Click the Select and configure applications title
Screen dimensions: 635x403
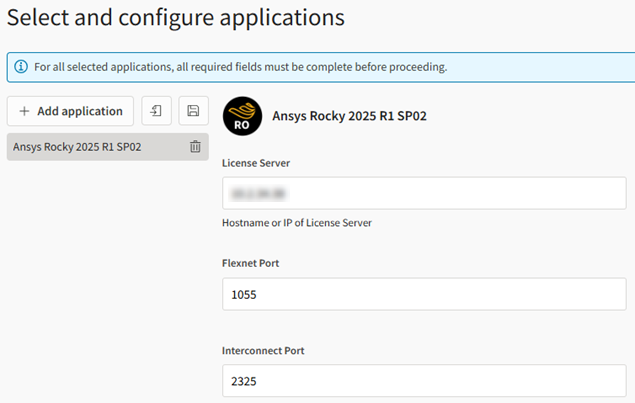(x=176, y=18)
